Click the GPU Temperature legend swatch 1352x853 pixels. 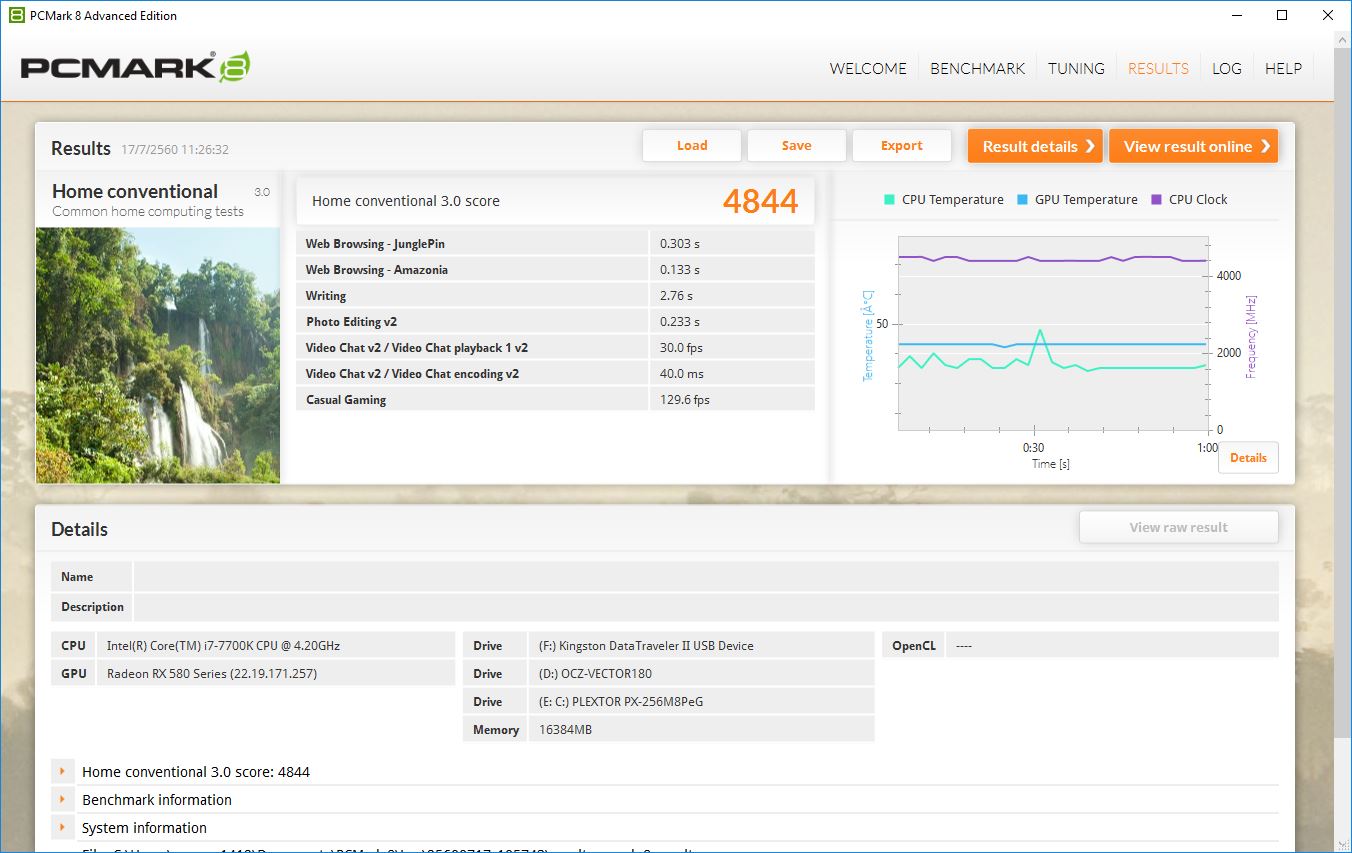1022,199
